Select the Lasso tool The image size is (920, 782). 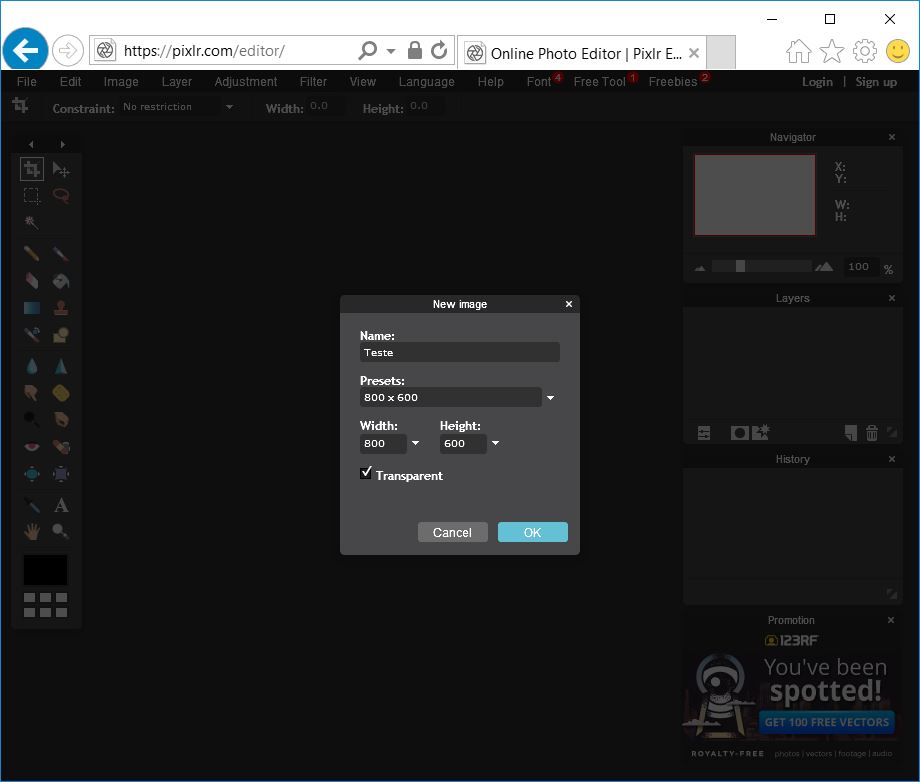(x=61, y=195)
